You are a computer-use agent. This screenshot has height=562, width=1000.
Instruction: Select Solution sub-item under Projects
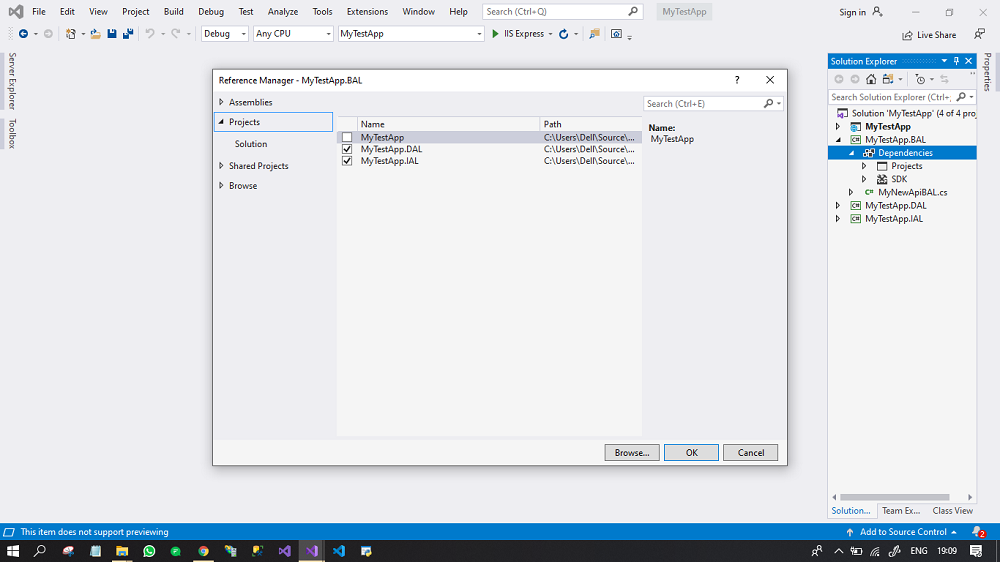pyautogui.click(x=251, y=144)
